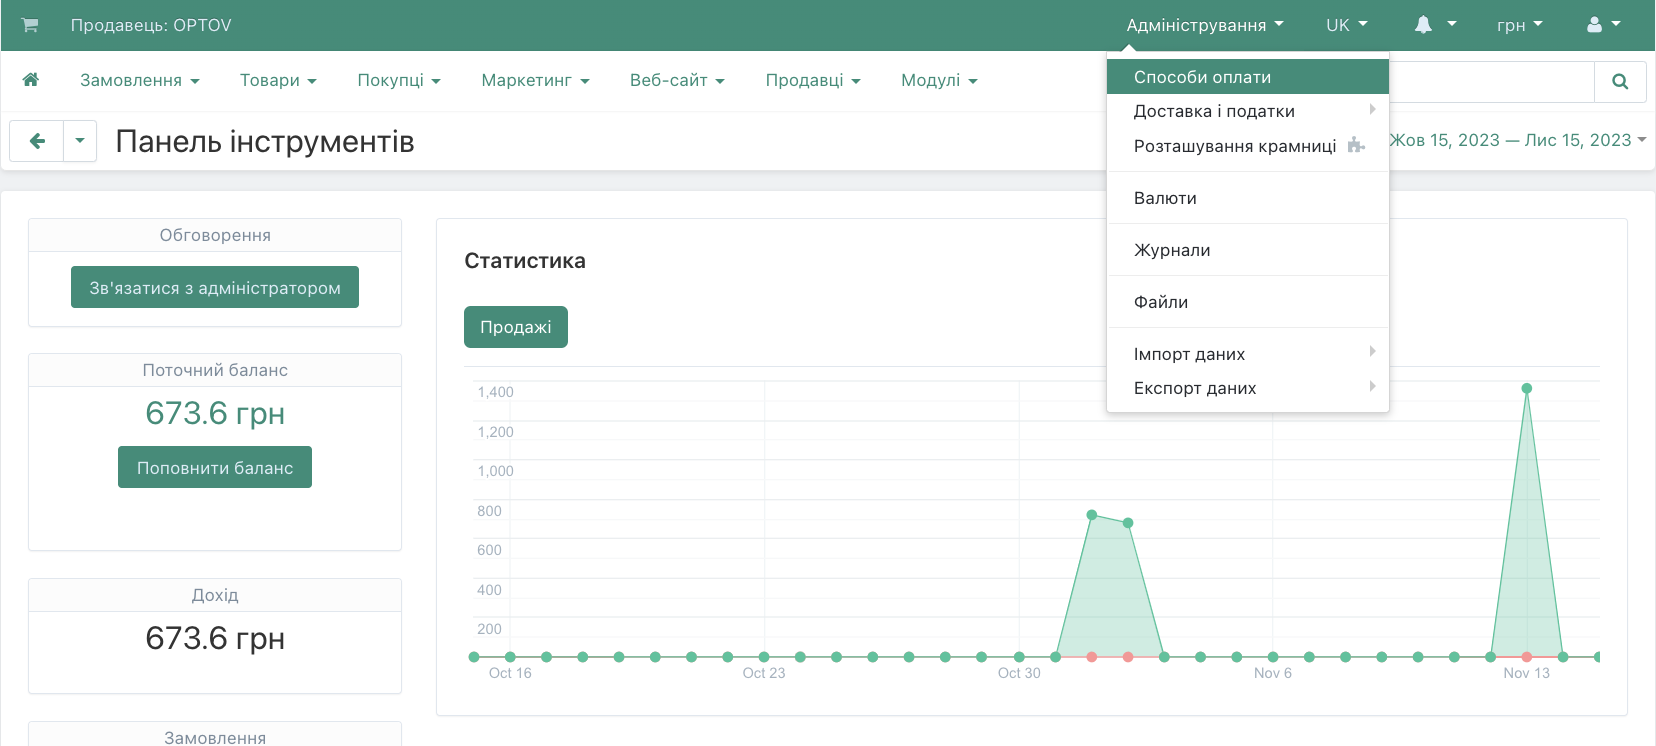Open the грн currency dropdown

click(1519, 25)
